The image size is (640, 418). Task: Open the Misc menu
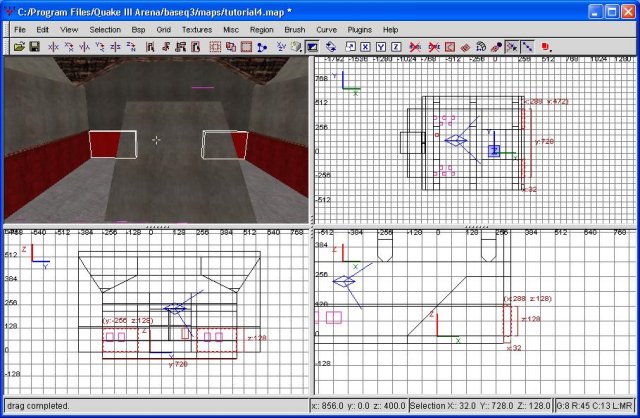coord(231,30)
